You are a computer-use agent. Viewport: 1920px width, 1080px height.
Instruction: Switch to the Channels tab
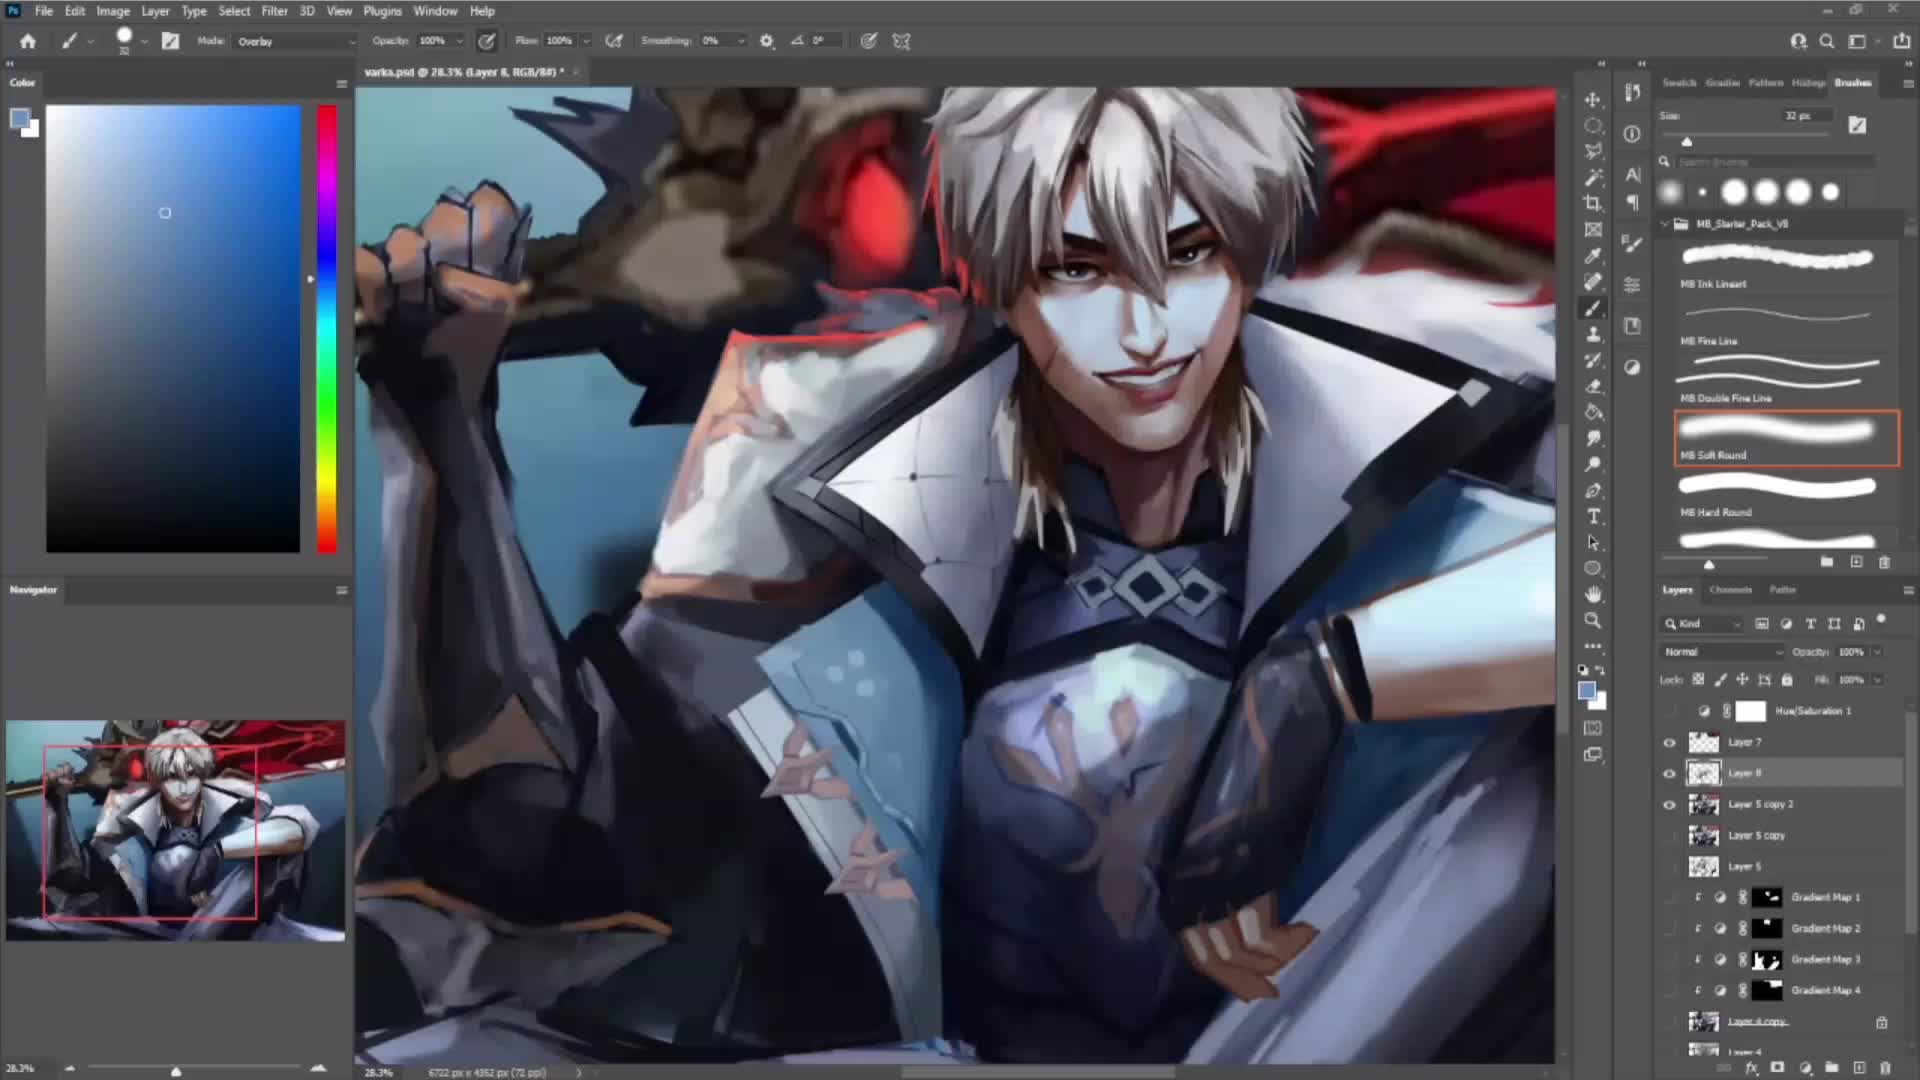[x=1730, y=590]
